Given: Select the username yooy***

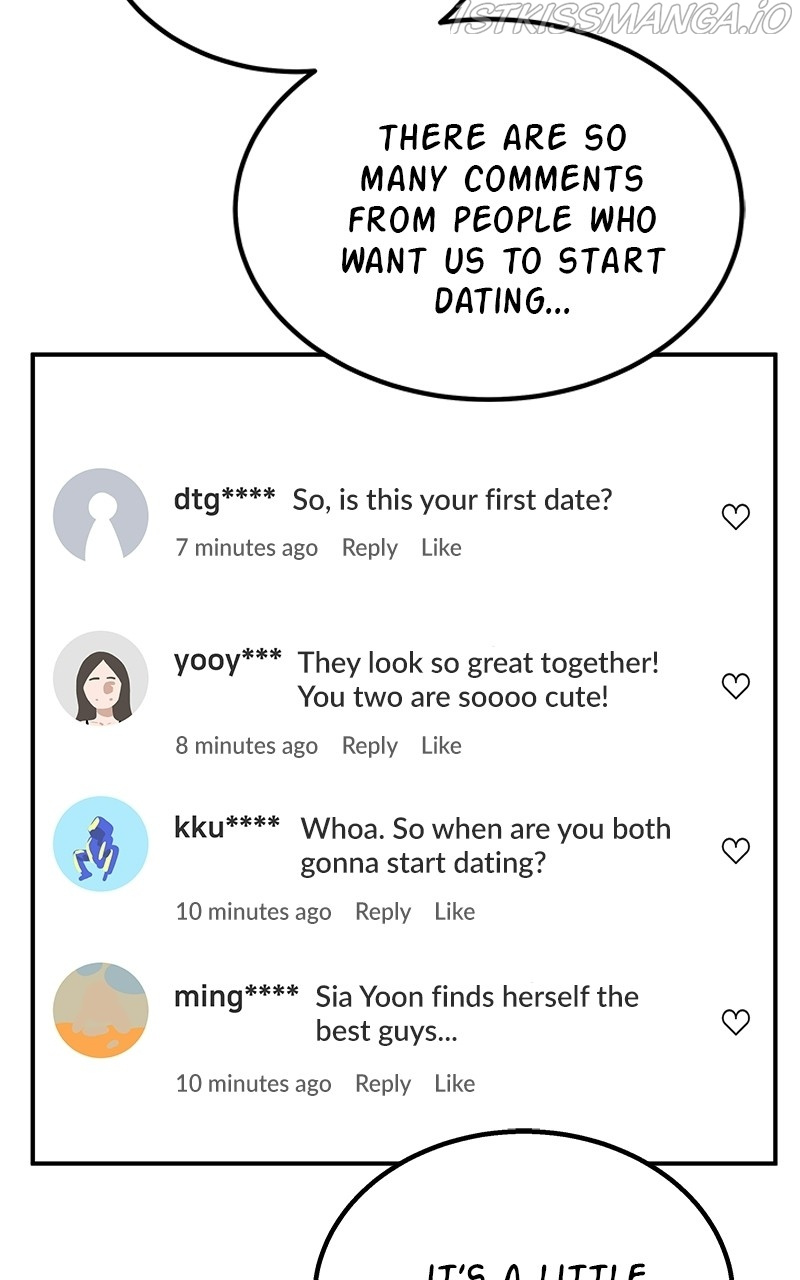Looking at the screenshot, I should tap(227, 661).
